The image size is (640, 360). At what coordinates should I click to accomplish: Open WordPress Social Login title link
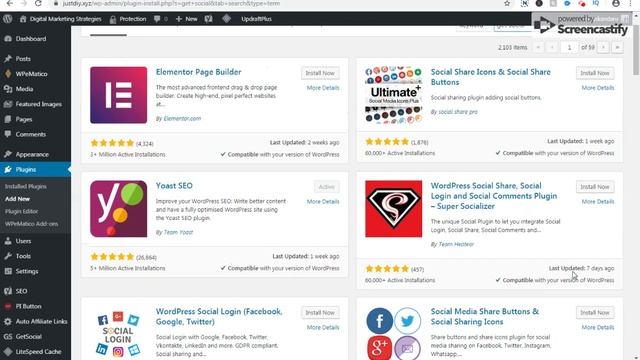(219, 316)
